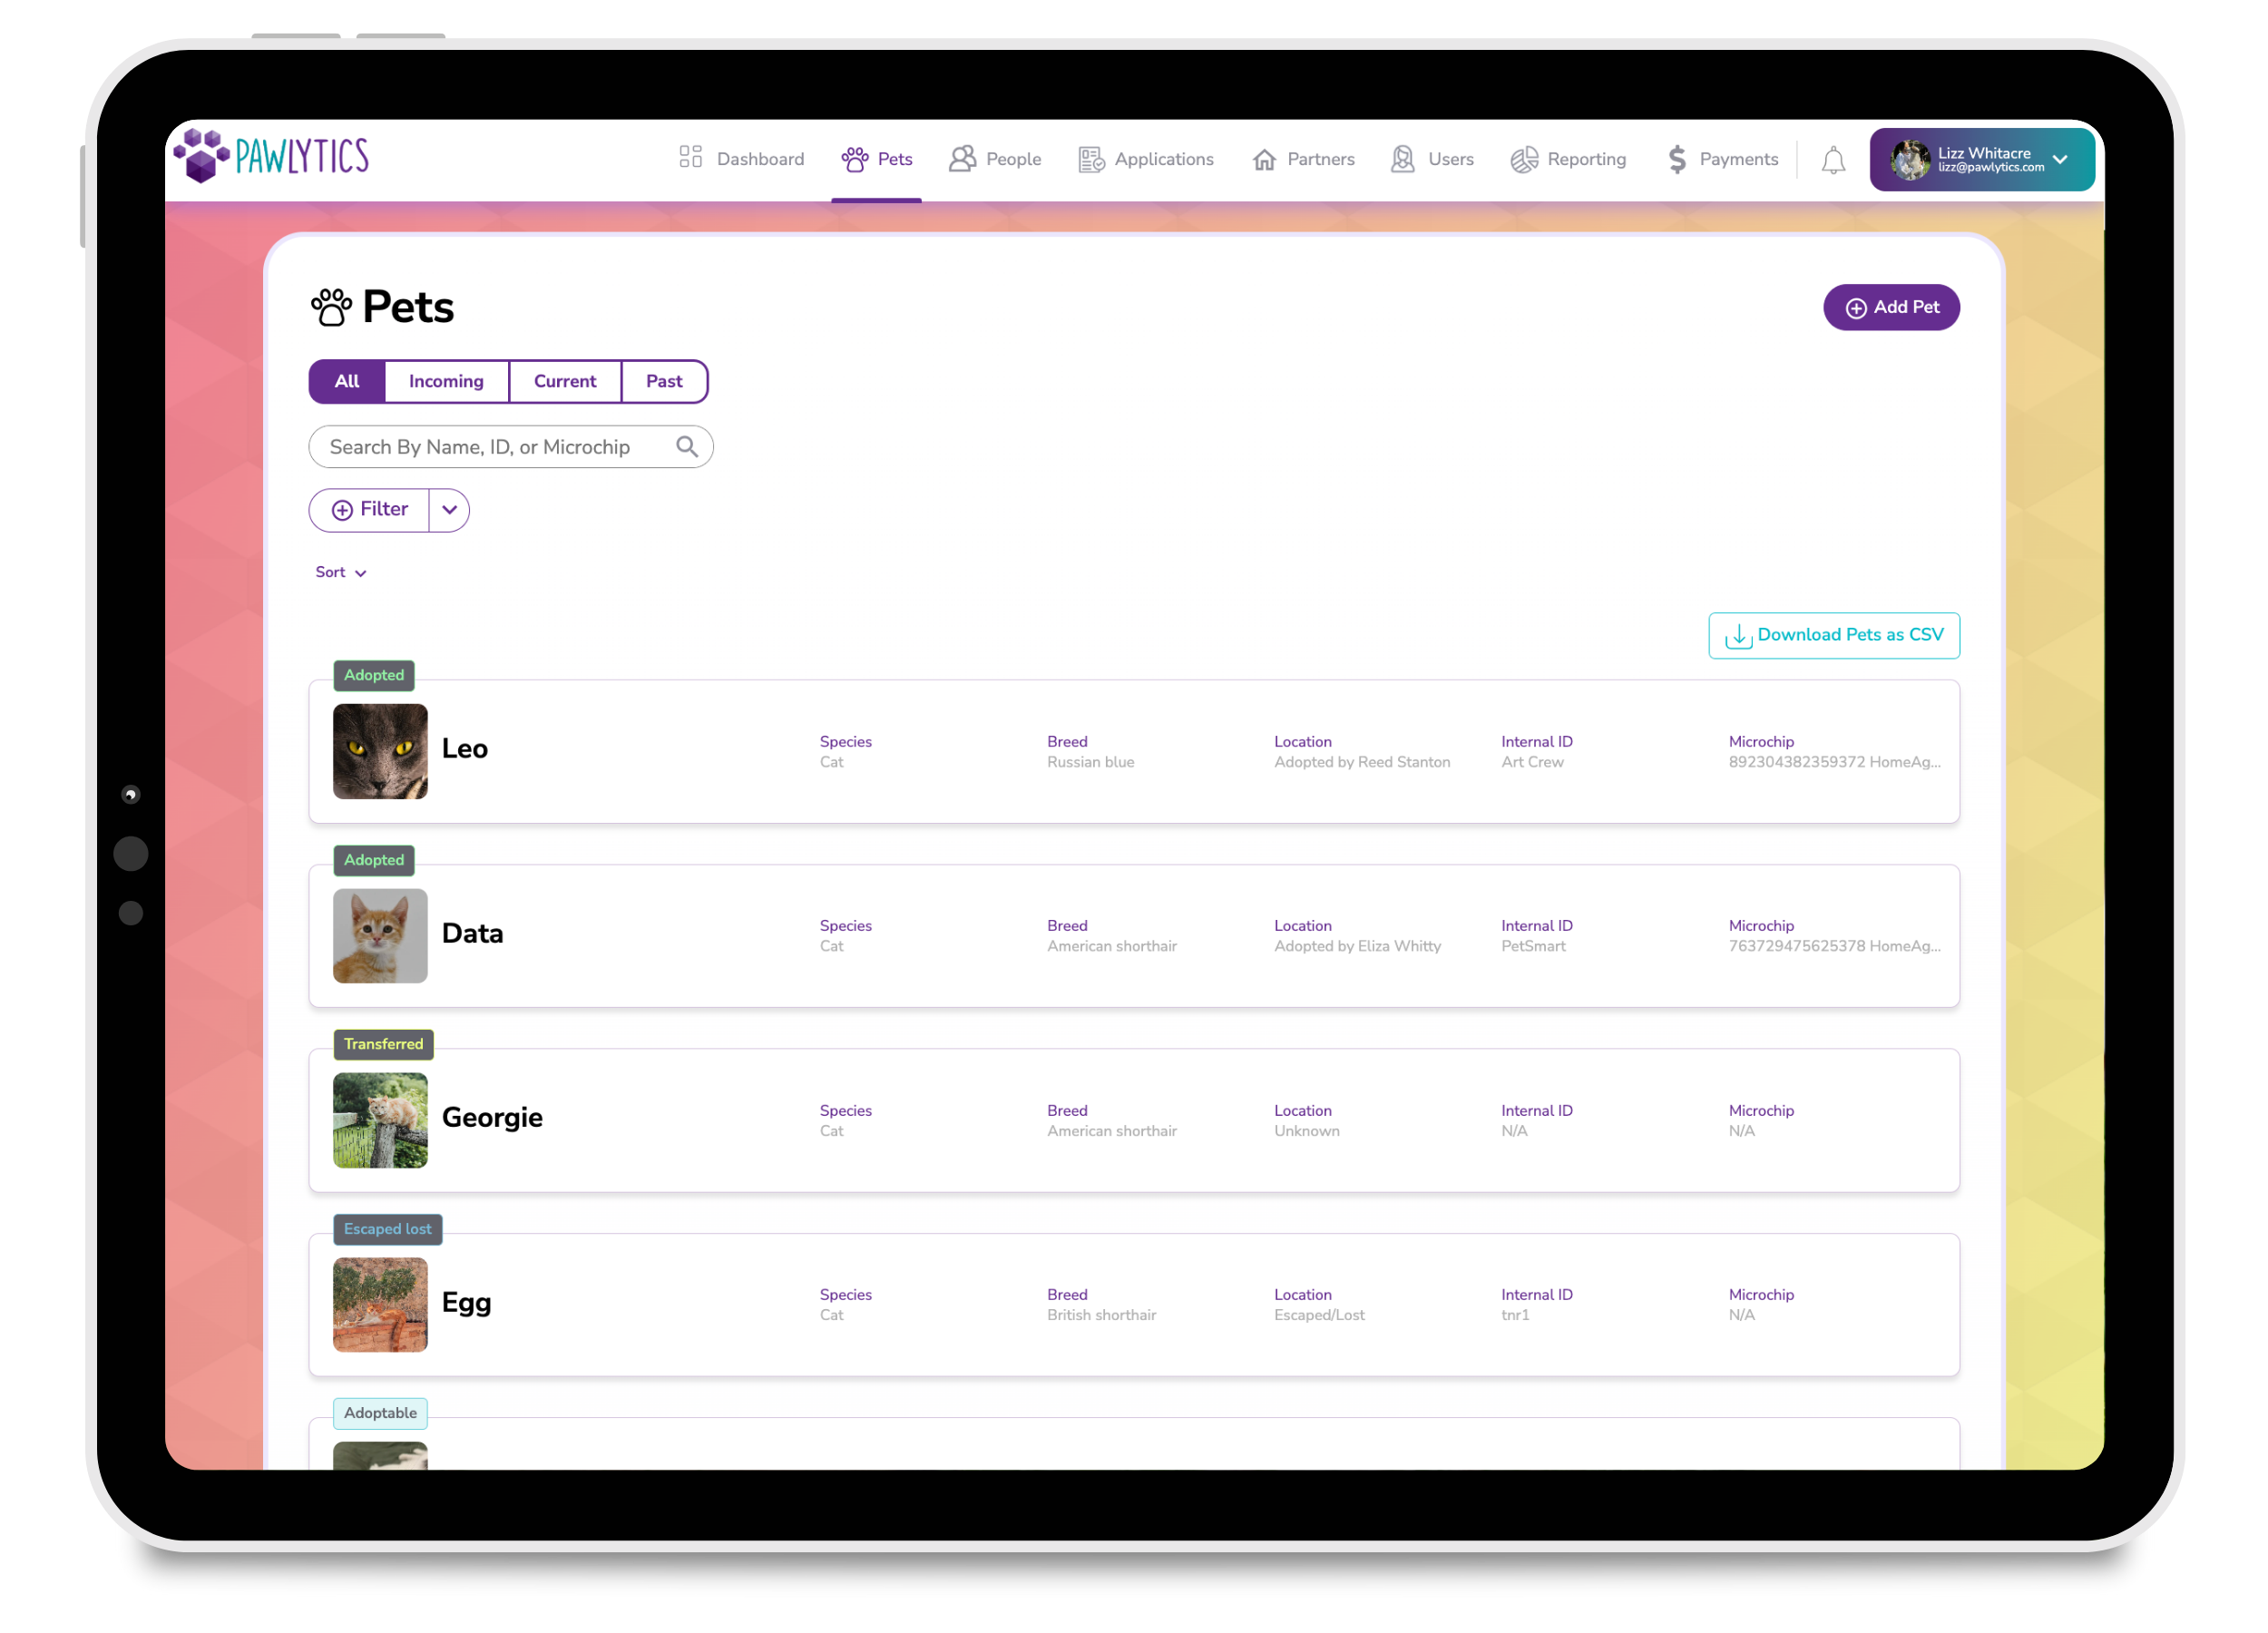Open Leo's cat photo thumbnail

pos(380,751)
